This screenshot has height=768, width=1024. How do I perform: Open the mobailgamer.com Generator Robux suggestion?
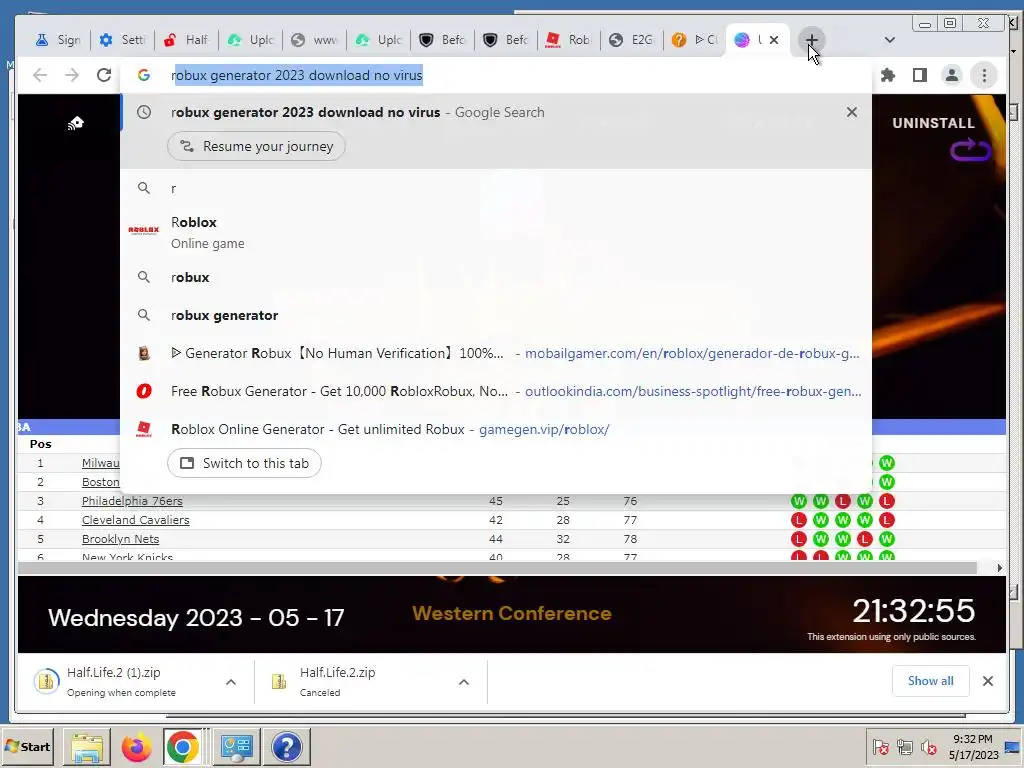tap(496, 353)
